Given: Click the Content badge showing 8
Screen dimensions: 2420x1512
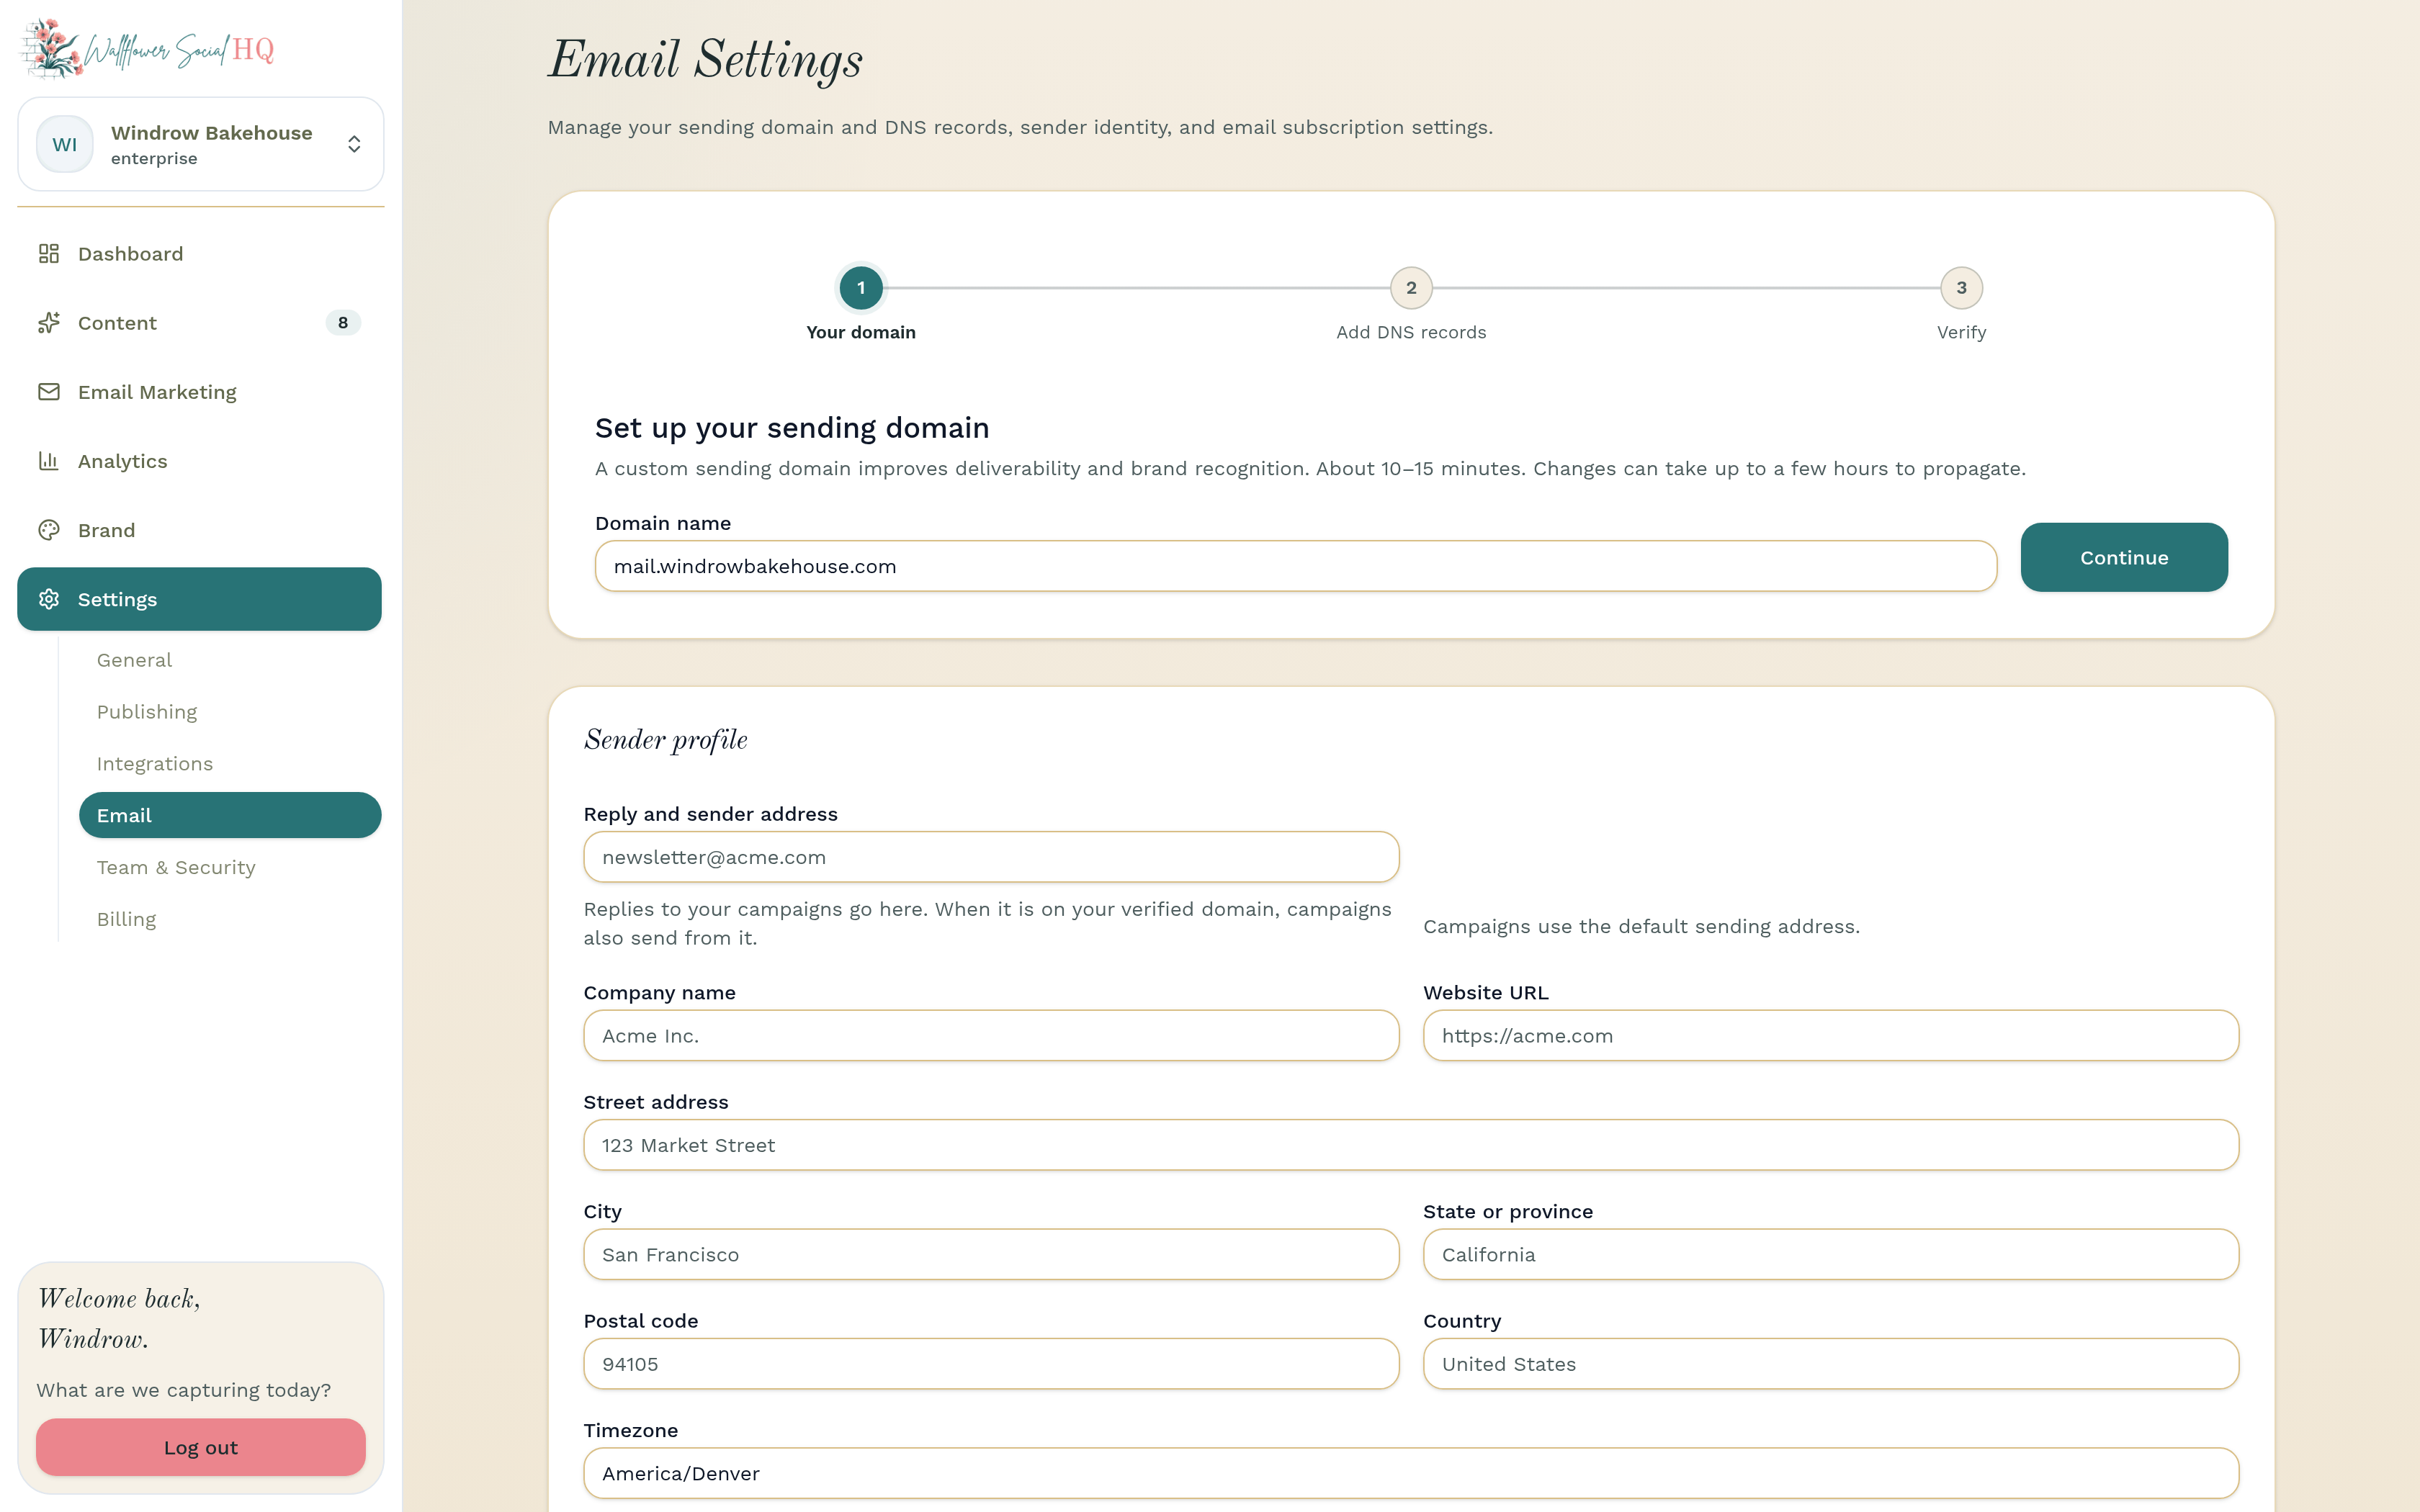Looking at the screenshot, I should tap(343, 323).
